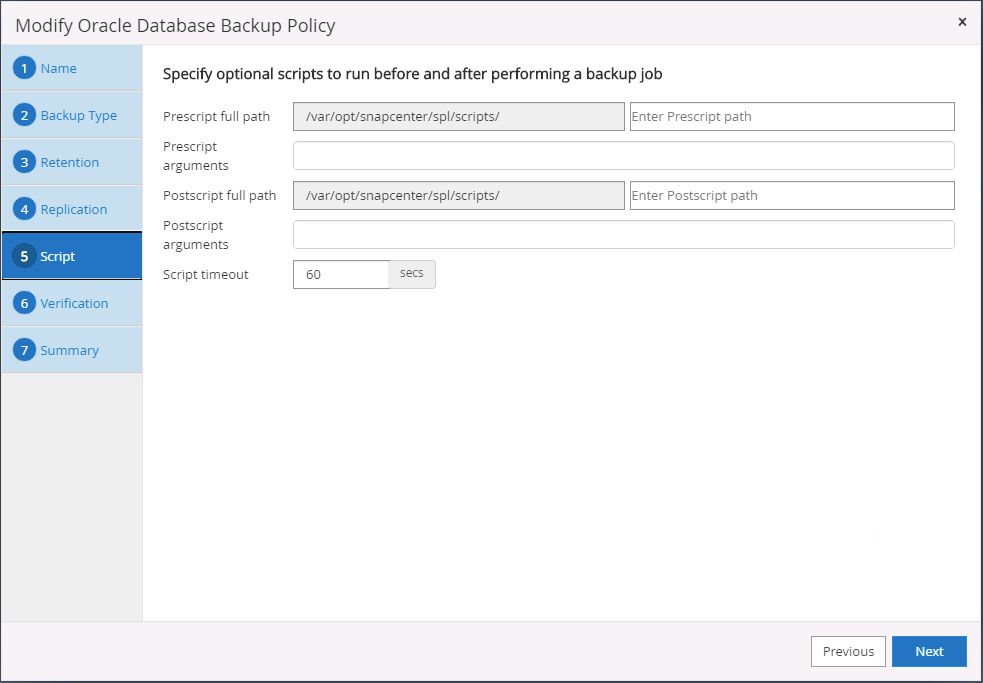
Task: Go to the Name step
Action: point(59,69)
